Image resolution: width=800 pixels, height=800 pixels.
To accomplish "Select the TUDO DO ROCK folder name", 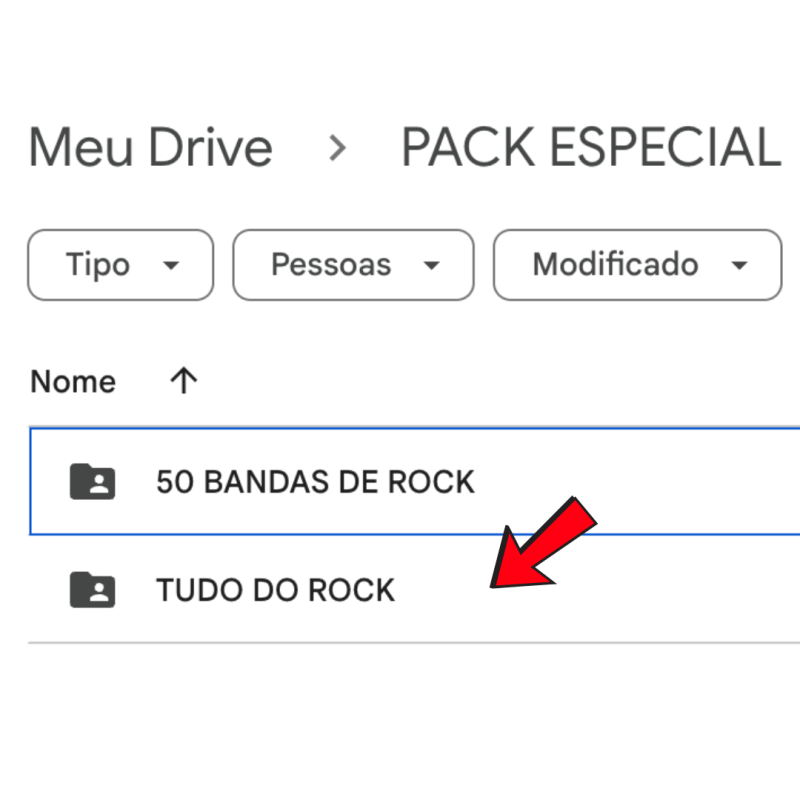I will click(x=275, y=590).
